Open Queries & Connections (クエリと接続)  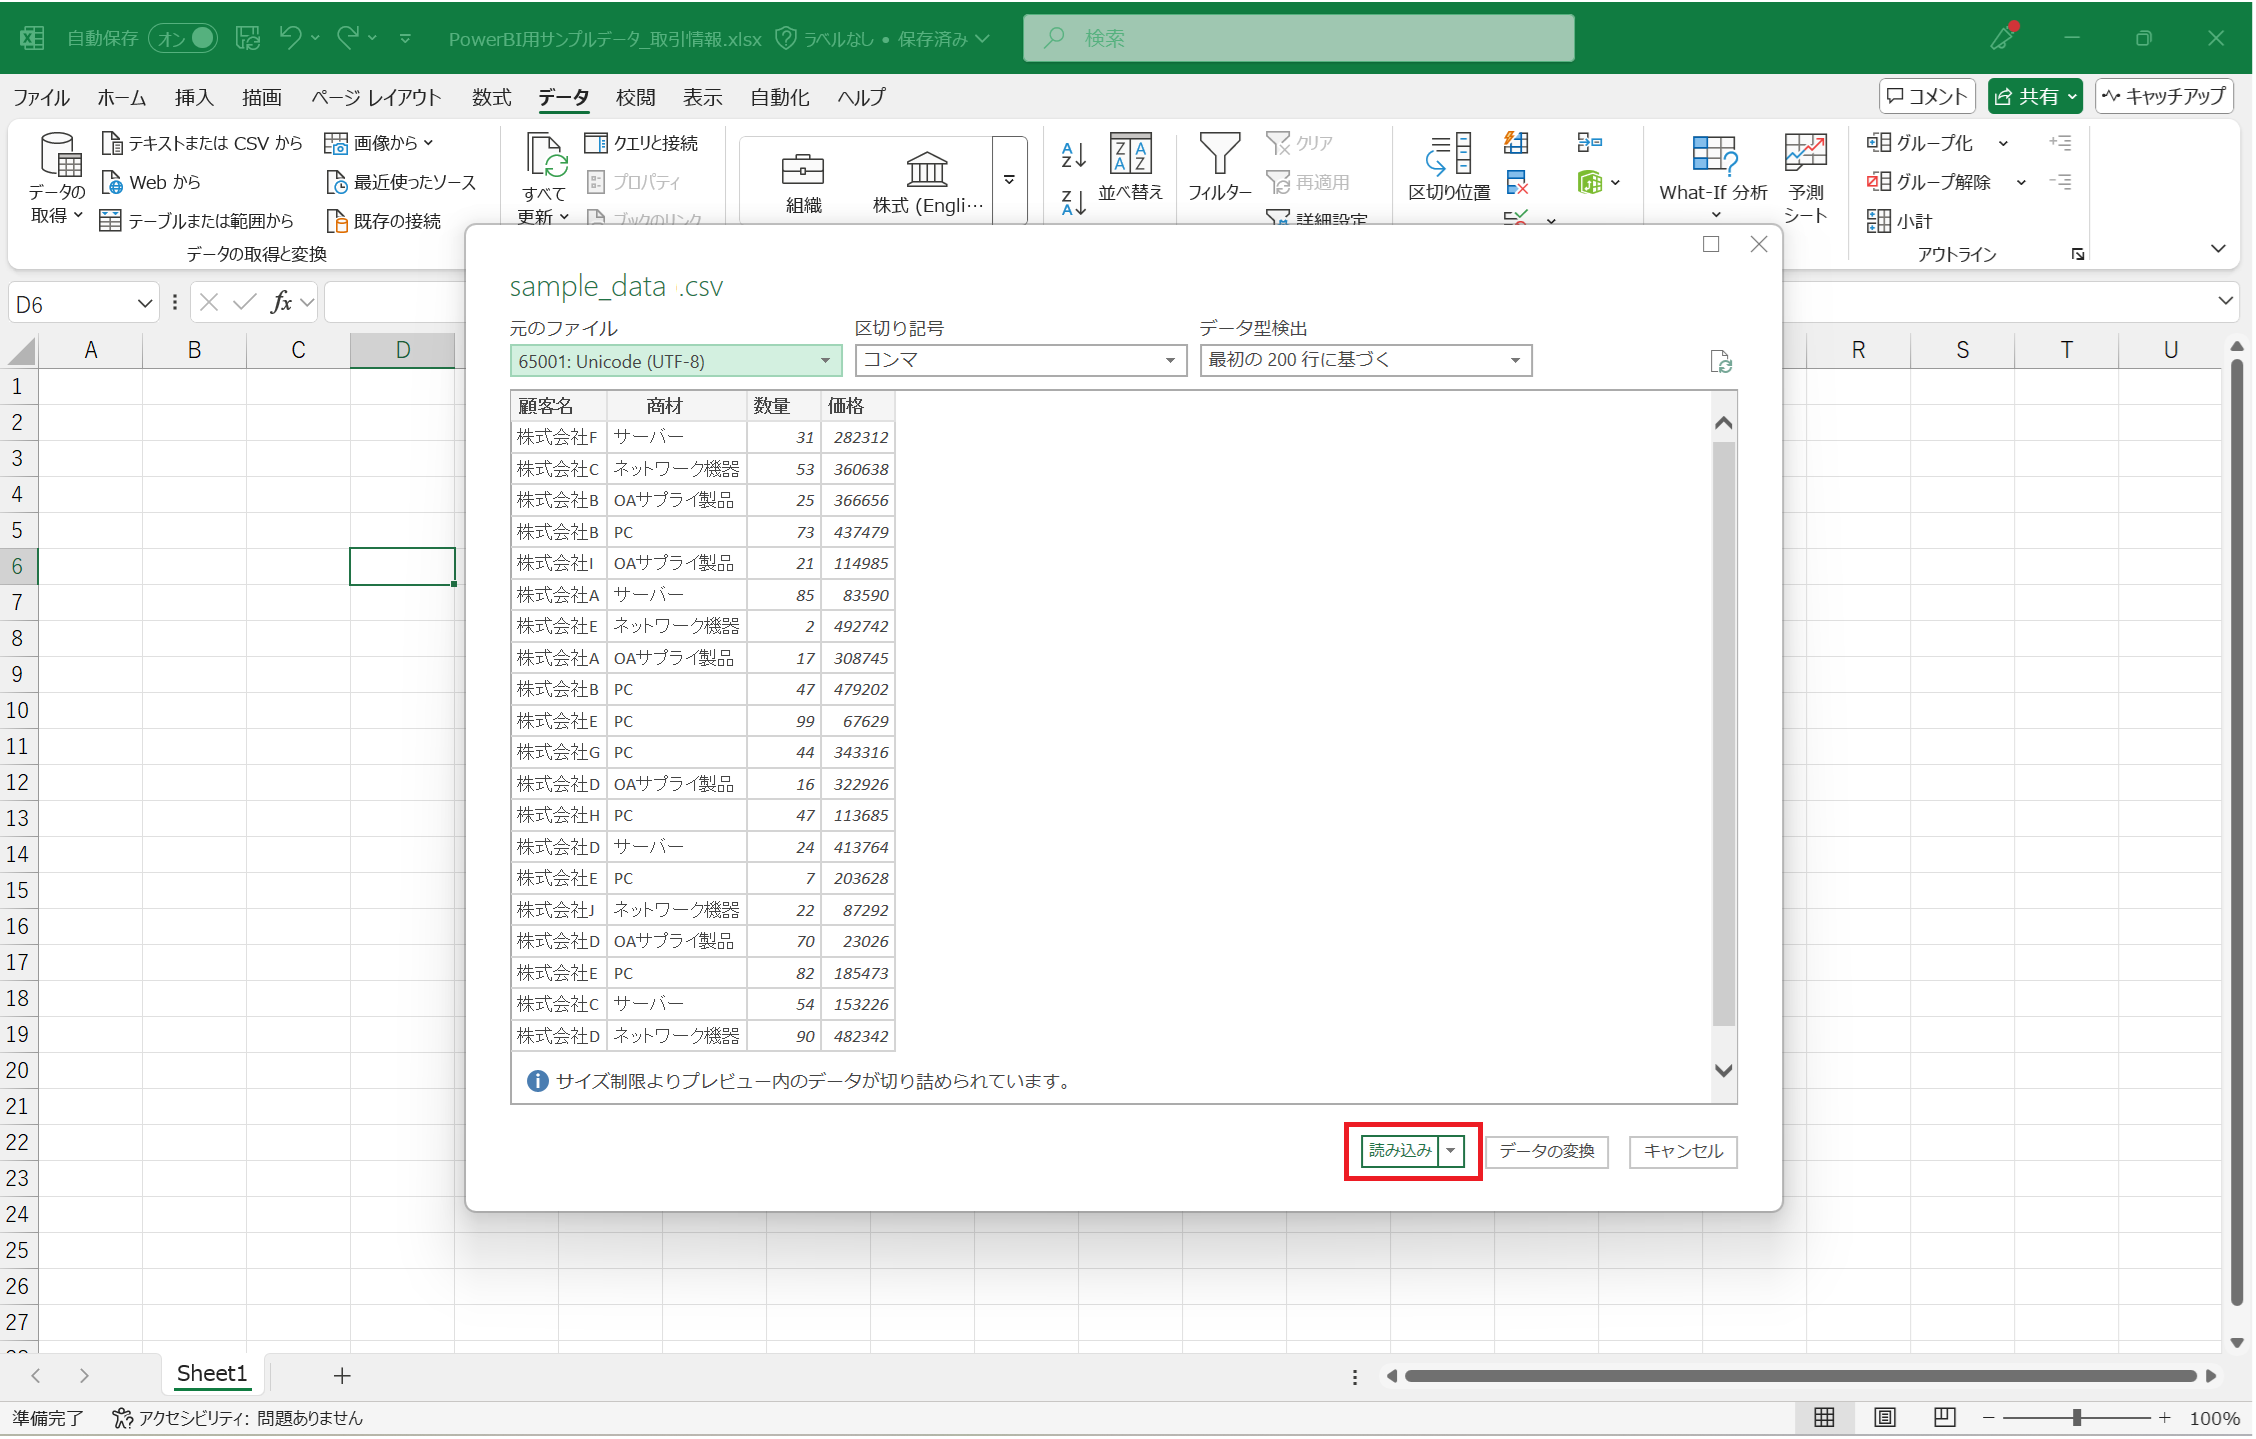coord(642,143)
